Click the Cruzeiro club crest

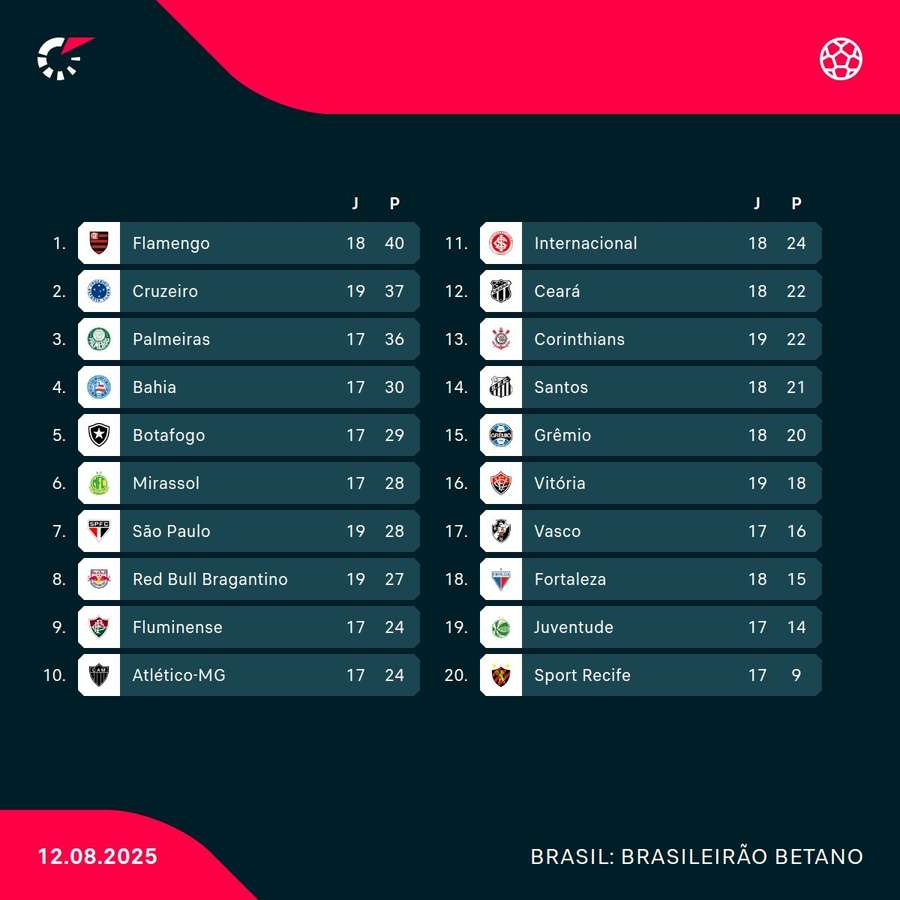(x=99, y=291)
